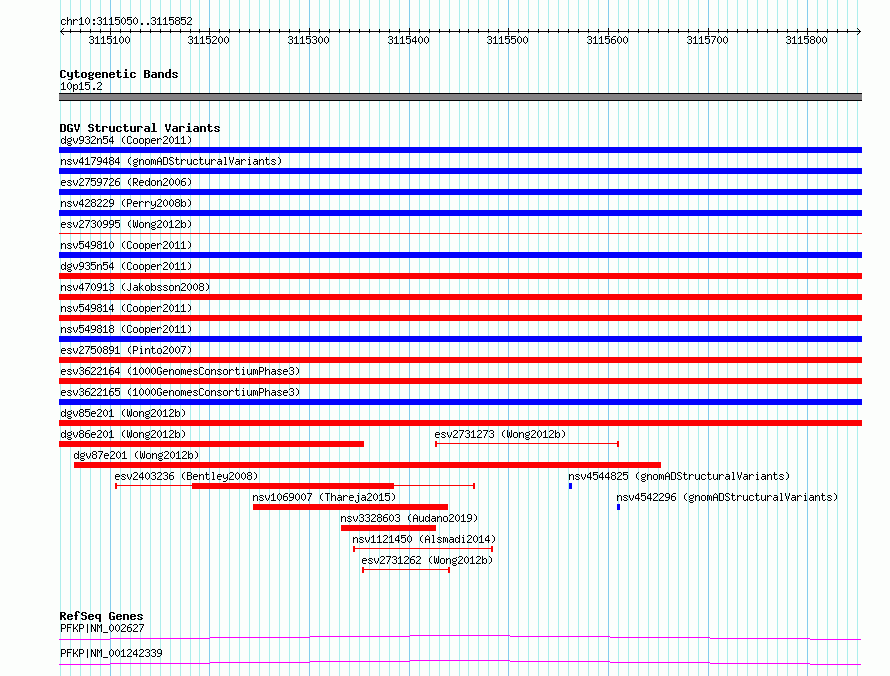Screen dimensions: 890x676
Task: Open nsv1121450 (Alsmadi2014) label
Action: point(424,539)
